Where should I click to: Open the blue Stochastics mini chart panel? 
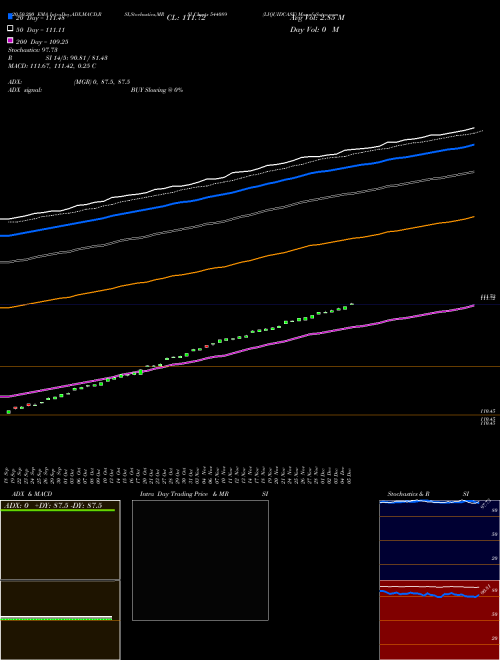click(439, 540)
